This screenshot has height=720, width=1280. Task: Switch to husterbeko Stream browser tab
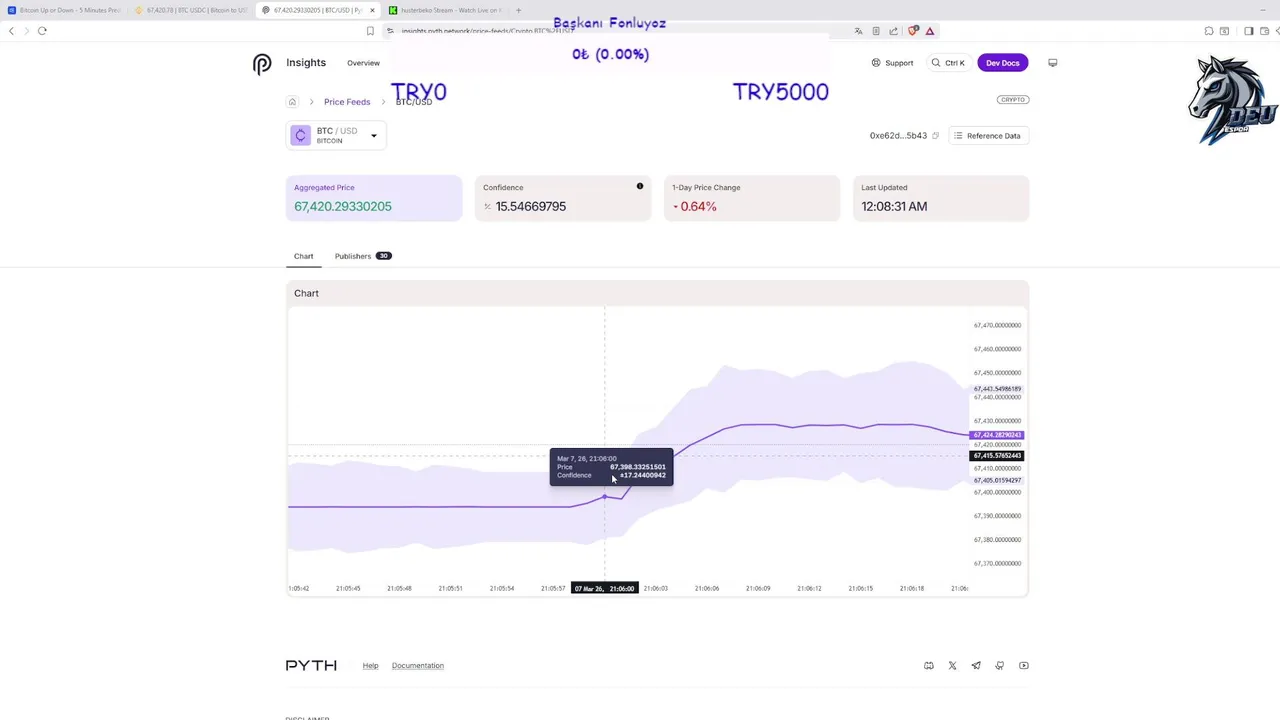[x=446, y=10]
